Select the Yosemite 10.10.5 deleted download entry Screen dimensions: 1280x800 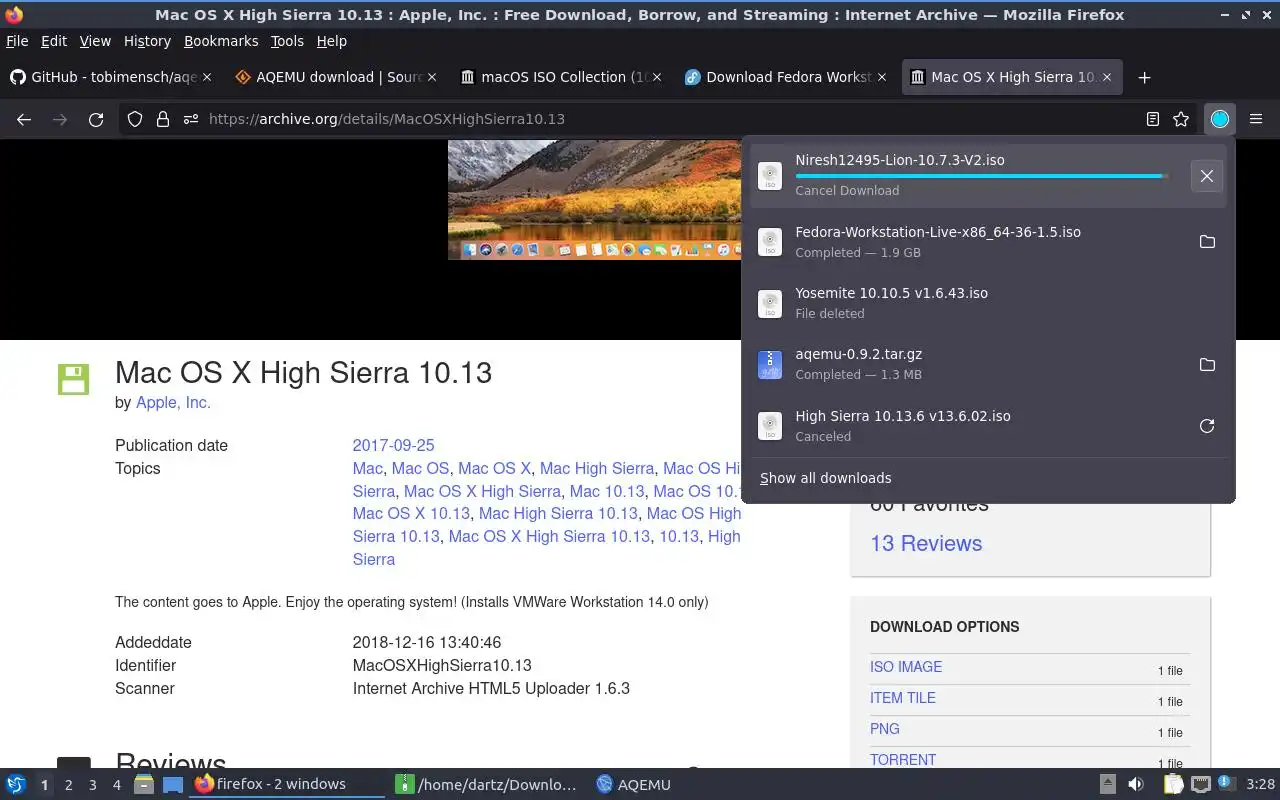pos(988,303)
